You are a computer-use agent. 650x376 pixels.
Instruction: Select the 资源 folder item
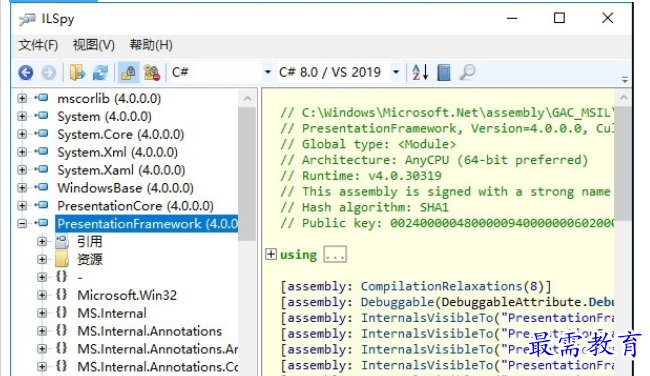(x=90, y=259)
